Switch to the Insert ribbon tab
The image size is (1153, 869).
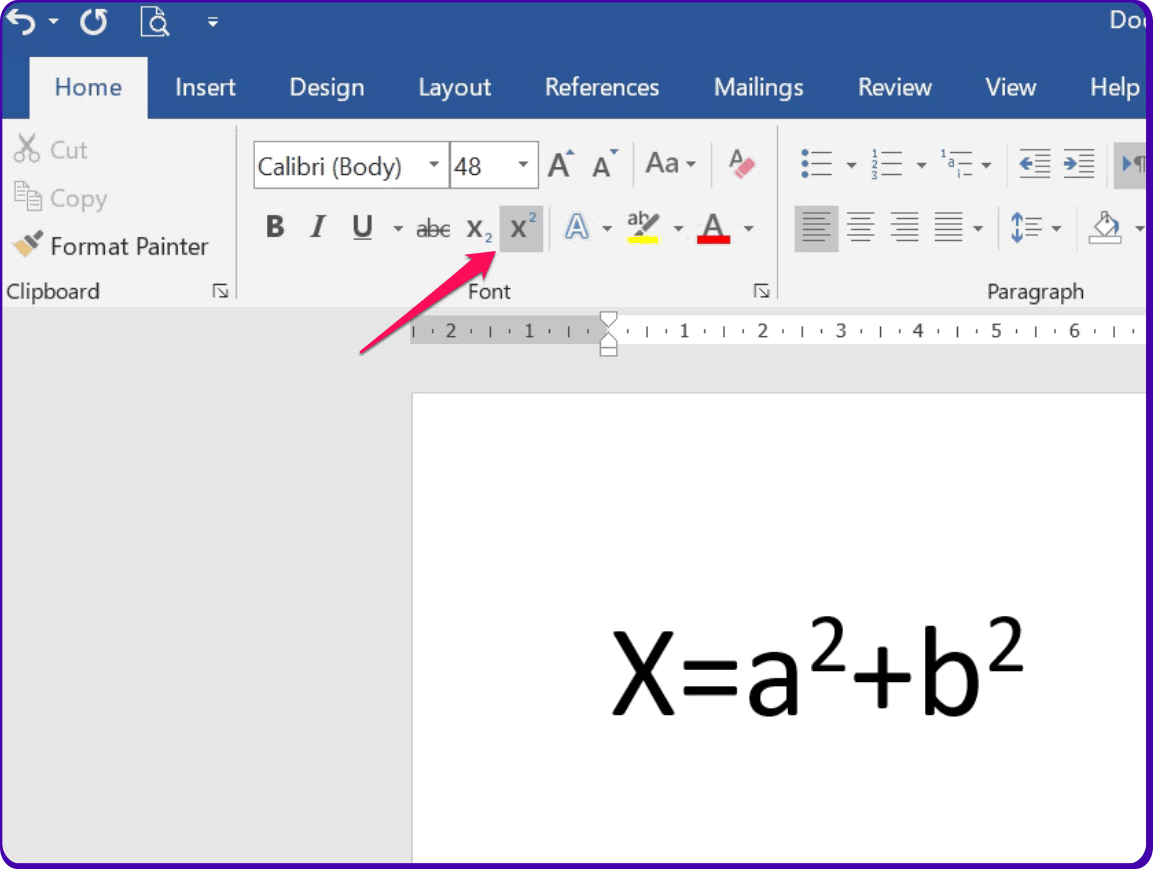[204, 87]
